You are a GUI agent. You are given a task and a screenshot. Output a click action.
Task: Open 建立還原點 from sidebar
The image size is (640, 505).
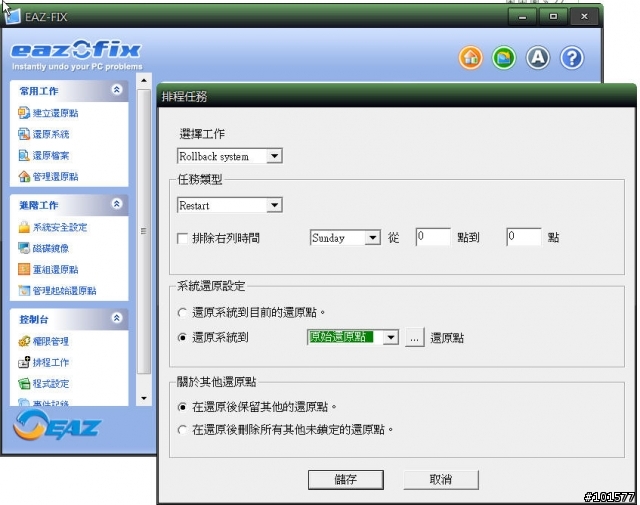point(56,113)
